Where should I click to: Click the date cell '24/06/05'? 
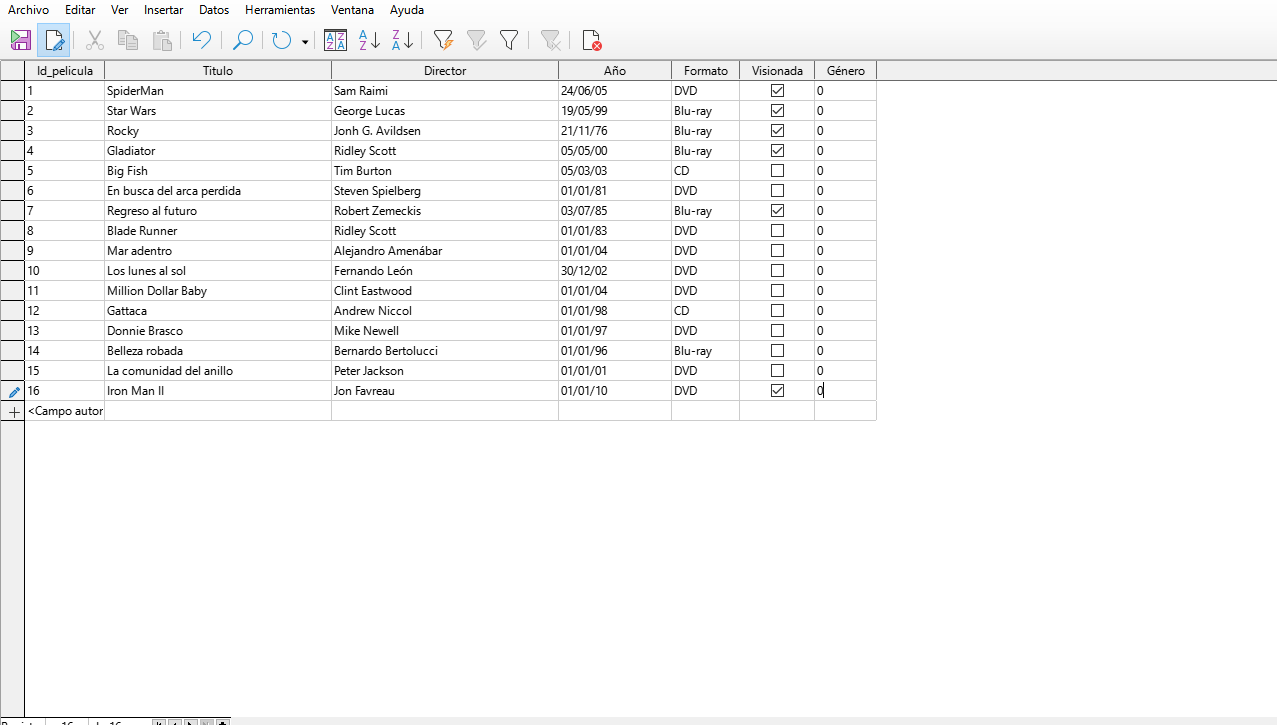click(x=615, y=91)
